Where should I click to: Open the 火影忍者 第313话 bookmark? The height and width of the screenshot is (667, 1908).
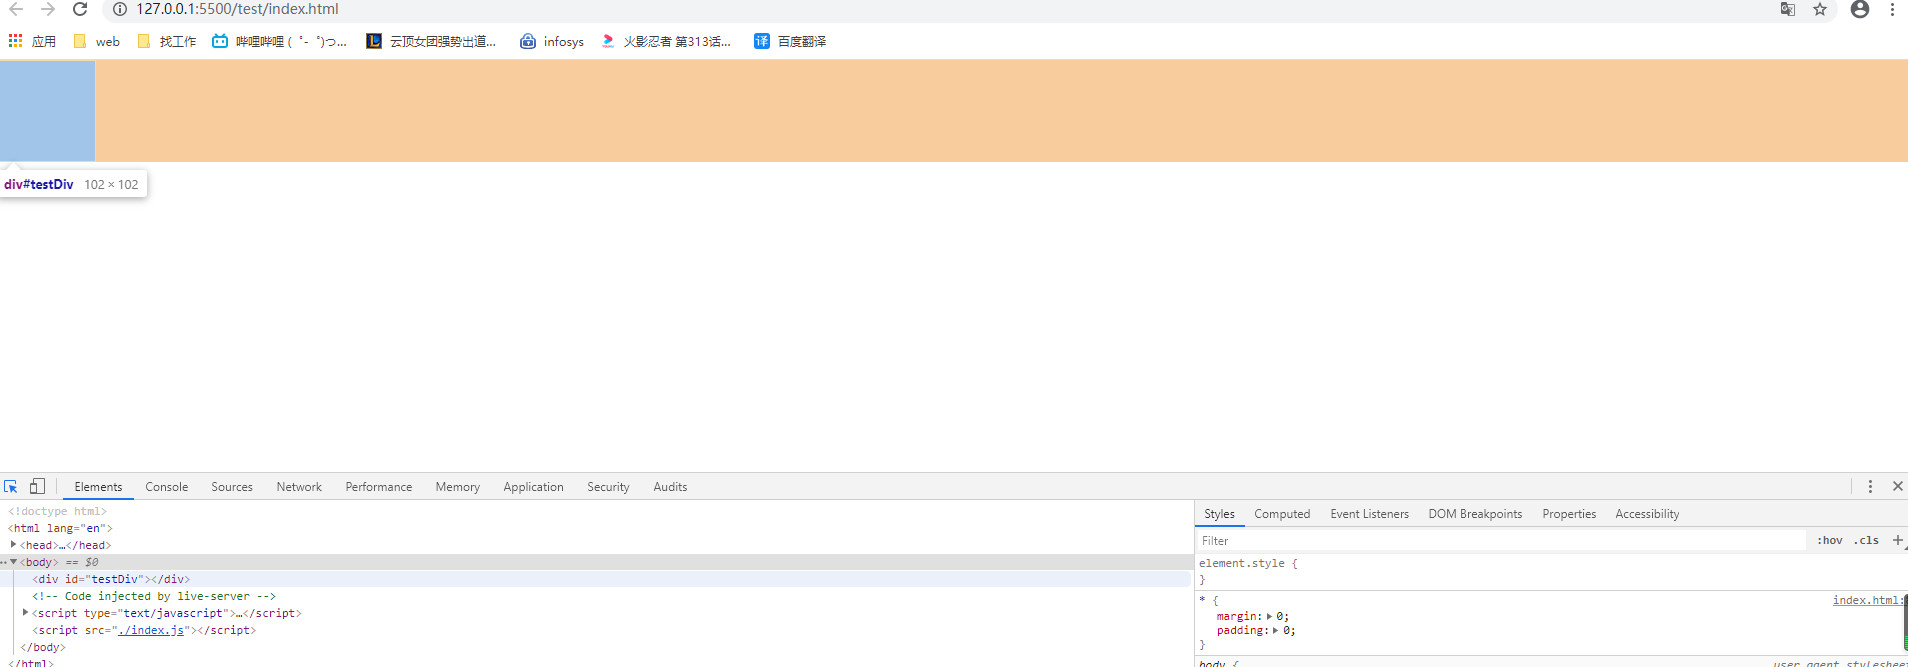tap(665, 41)
